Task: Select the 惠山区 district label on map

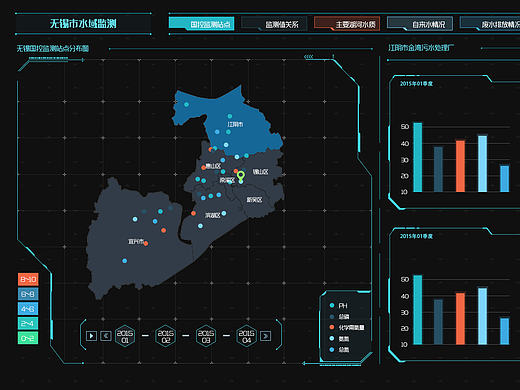Action: 213,166
